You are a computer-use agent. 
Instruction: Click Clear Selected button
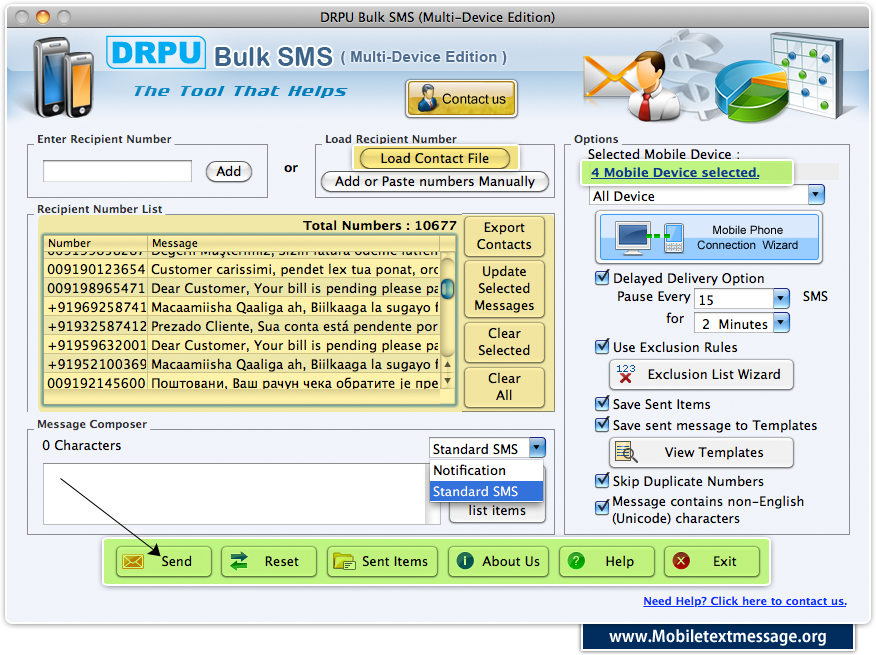[x=504, y=341]
